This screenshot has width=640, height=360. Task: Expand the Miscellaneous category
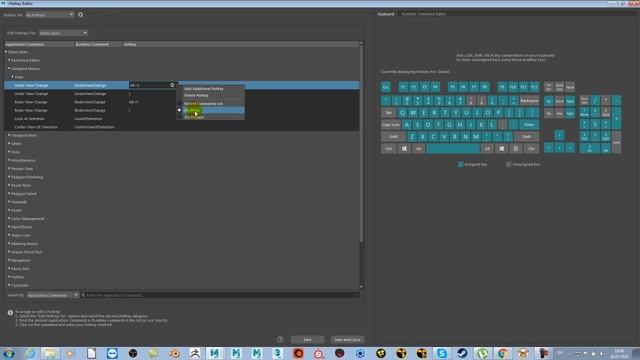[x=9, y=160]
